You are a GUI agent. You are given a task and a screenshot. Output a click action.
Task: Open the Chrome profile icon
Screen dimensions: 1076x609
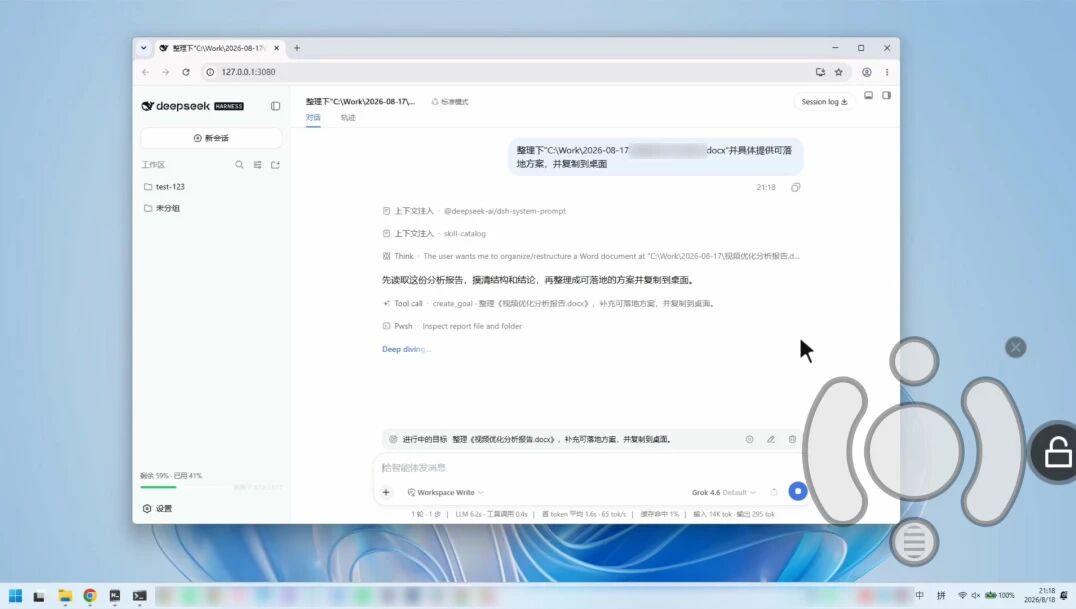point(867,72)
